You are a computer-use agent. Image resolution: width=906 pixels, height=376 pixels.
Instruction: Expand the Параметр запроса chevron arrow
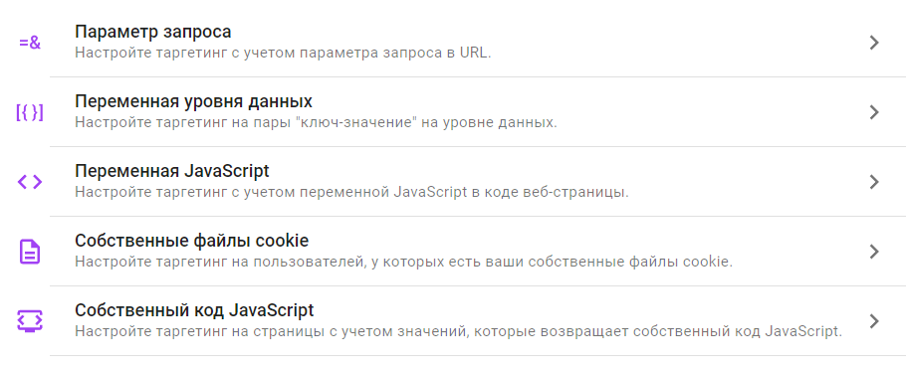point(874,43)
